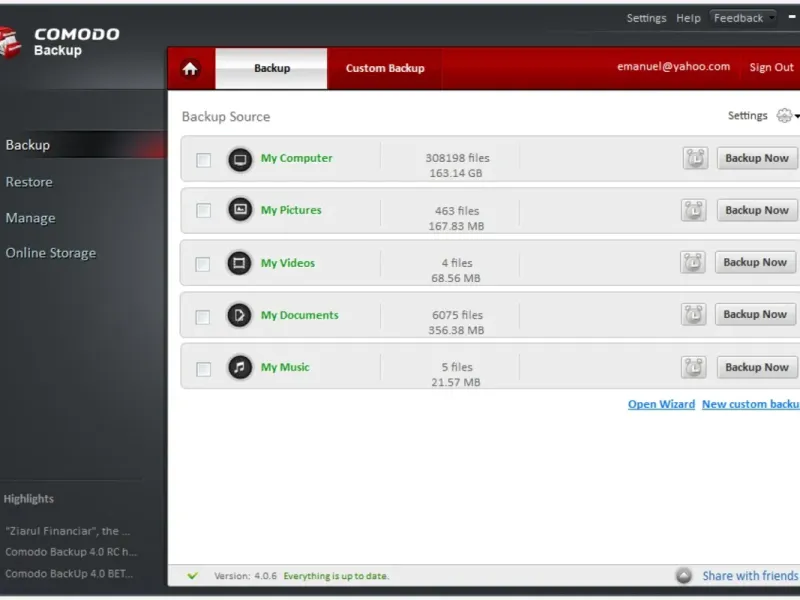Check the My Videos checkbox
The image size is (800, 600).
point(203,264)
